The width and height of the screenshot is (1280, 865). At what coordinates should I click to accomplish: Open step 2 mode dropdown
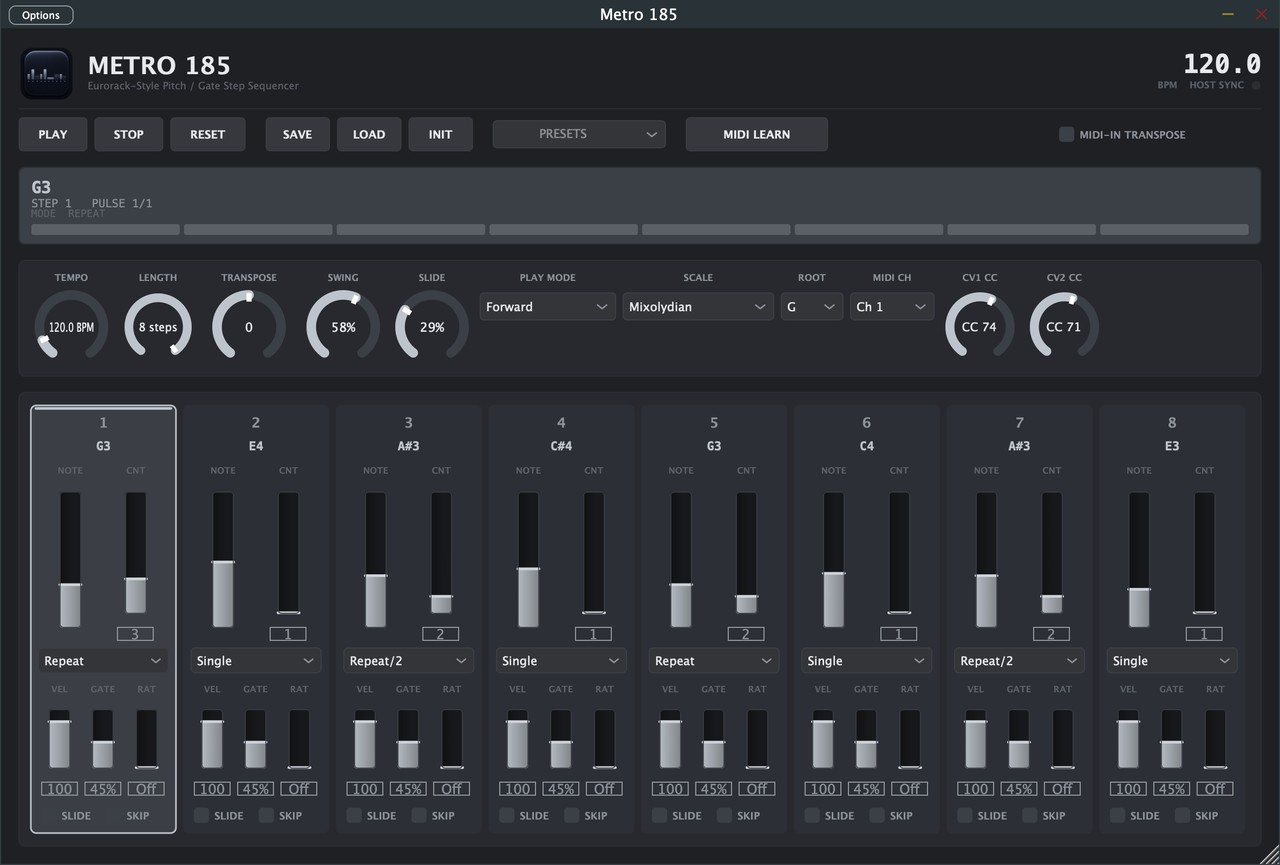click(256, 661)
